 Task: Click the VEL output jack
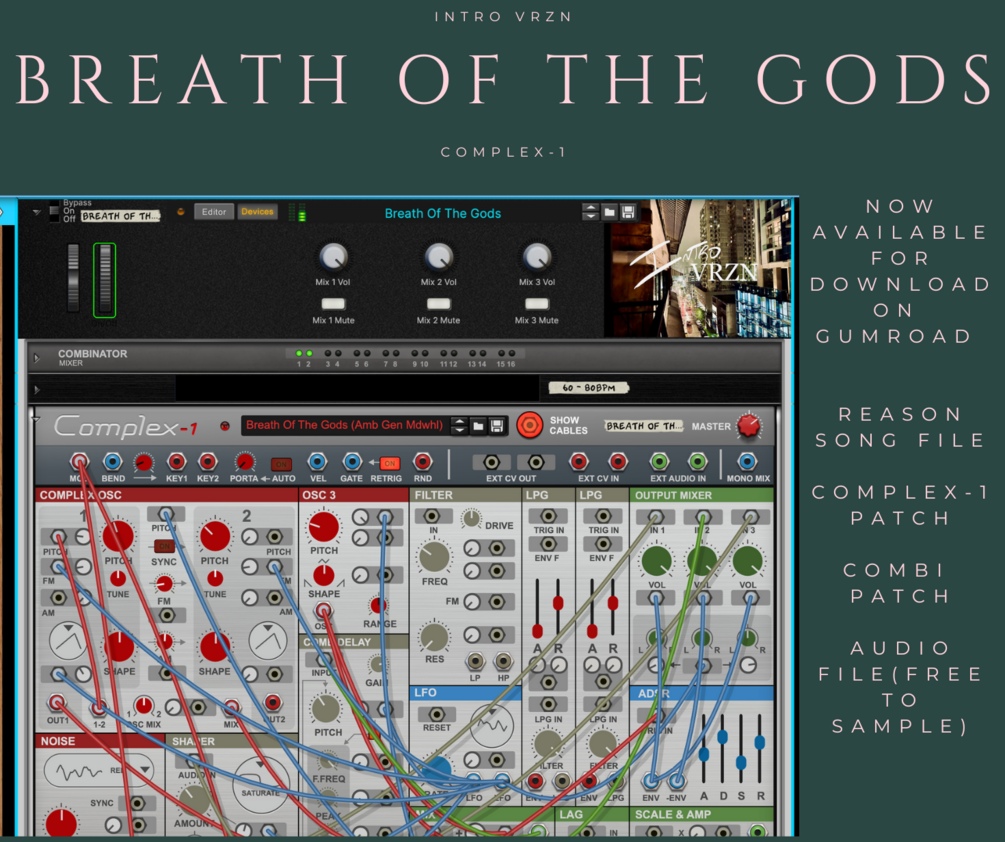click(x=317, y=461)
